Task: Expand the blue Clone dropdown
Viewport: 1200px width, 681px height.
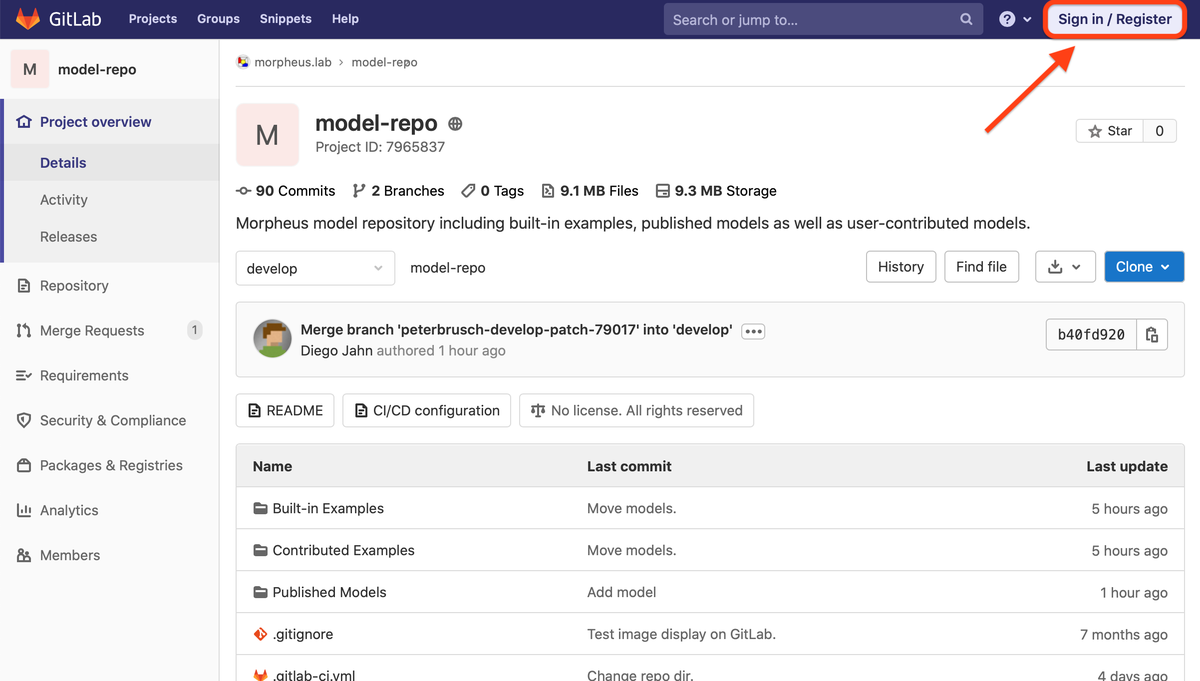Action: point(1143,267)
